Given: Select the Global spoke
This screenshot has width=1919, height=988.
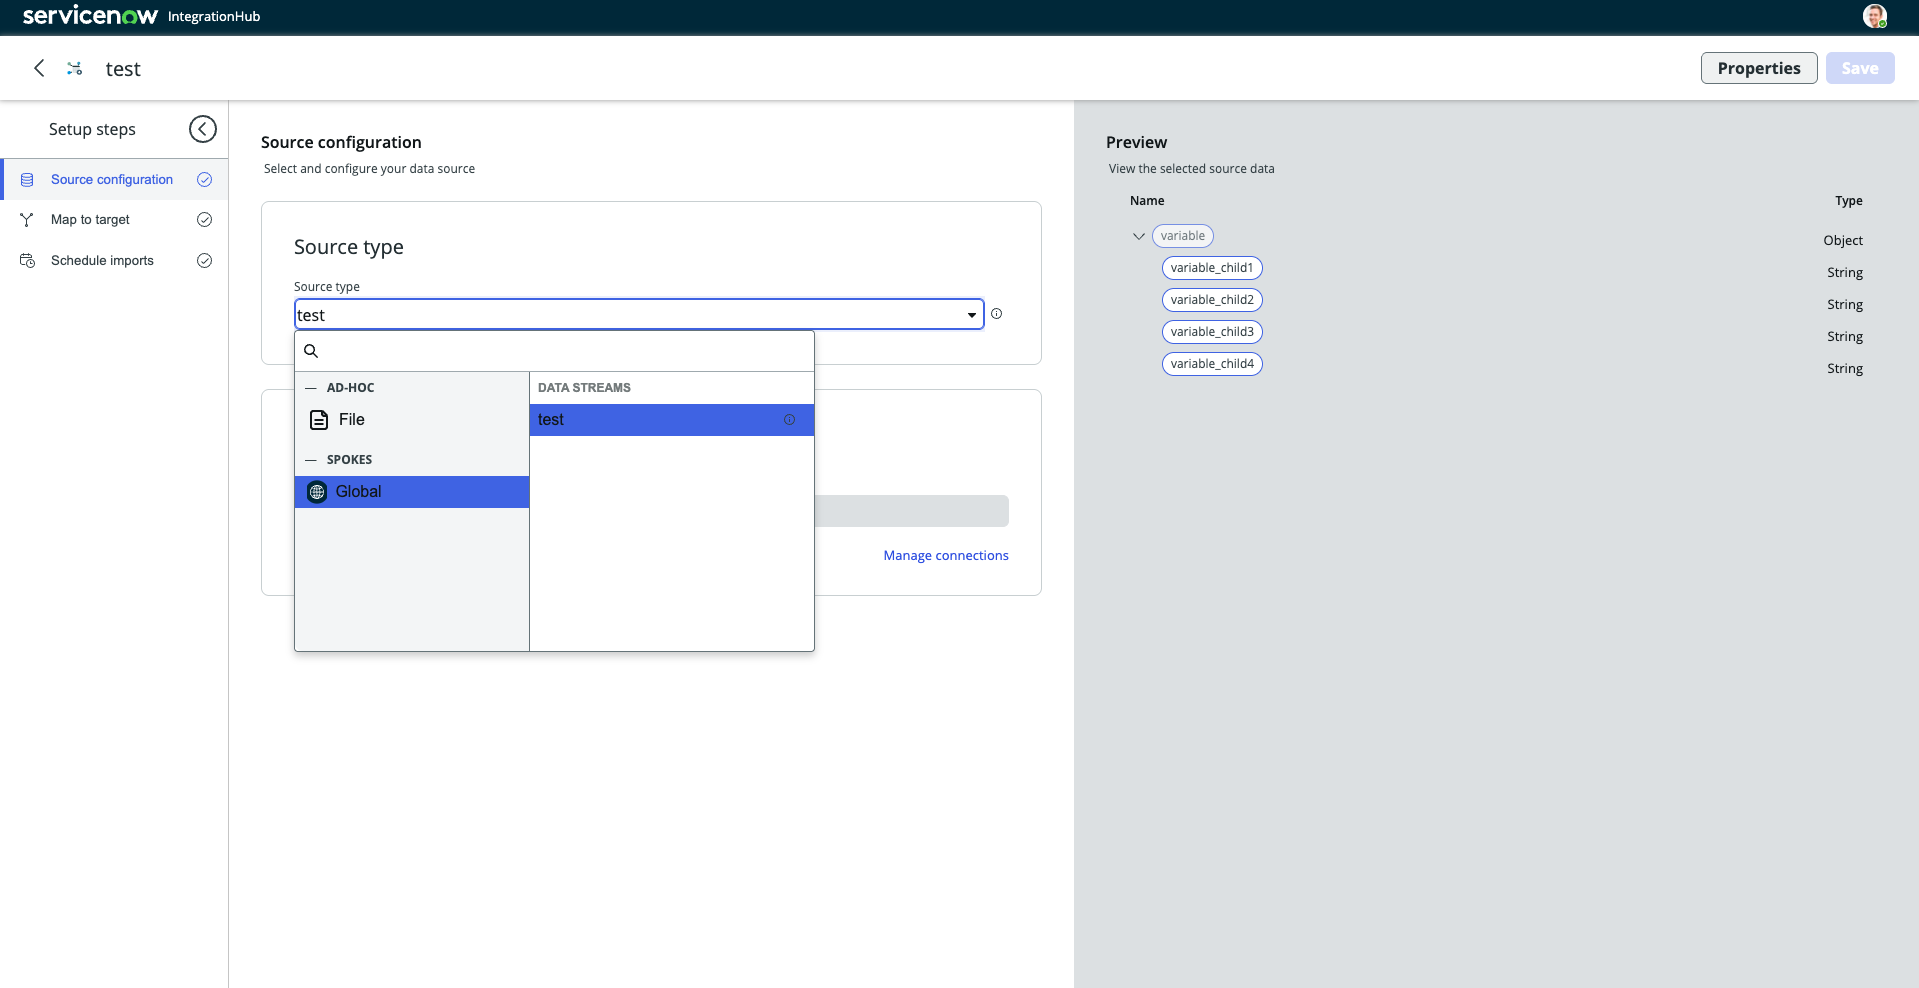Looking at the screenshot, I should (412, 492).
